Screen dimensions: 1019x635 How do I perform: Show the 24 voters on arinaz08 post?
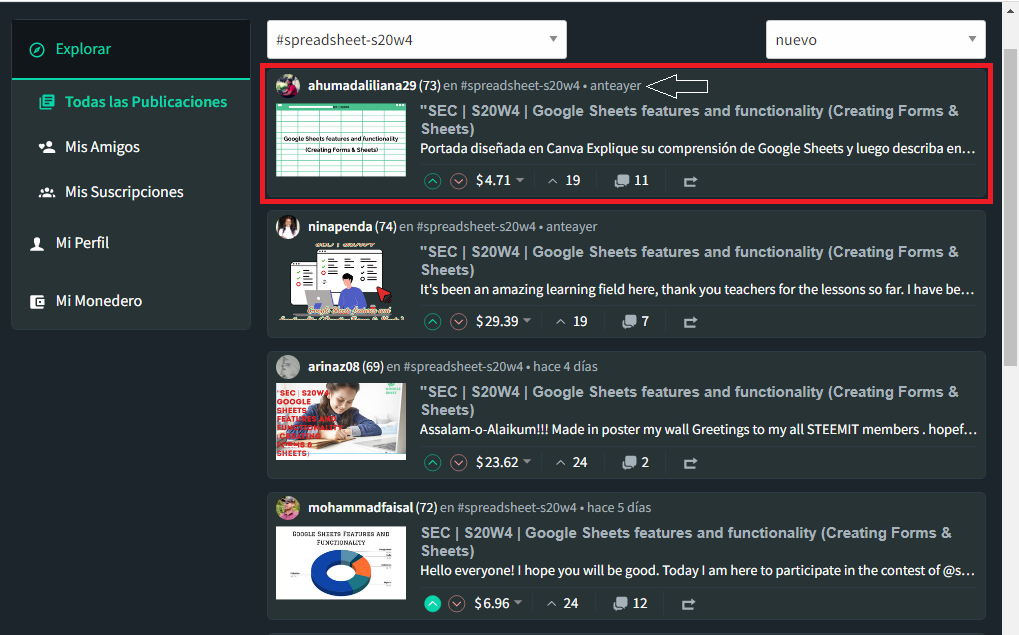571,463
